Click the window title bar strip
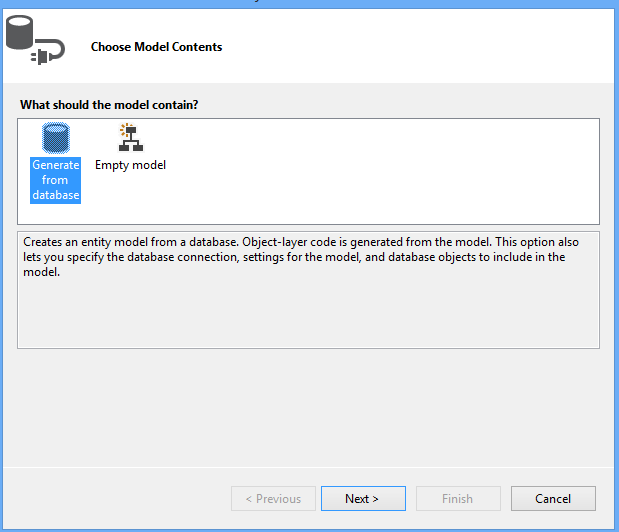 309,3
